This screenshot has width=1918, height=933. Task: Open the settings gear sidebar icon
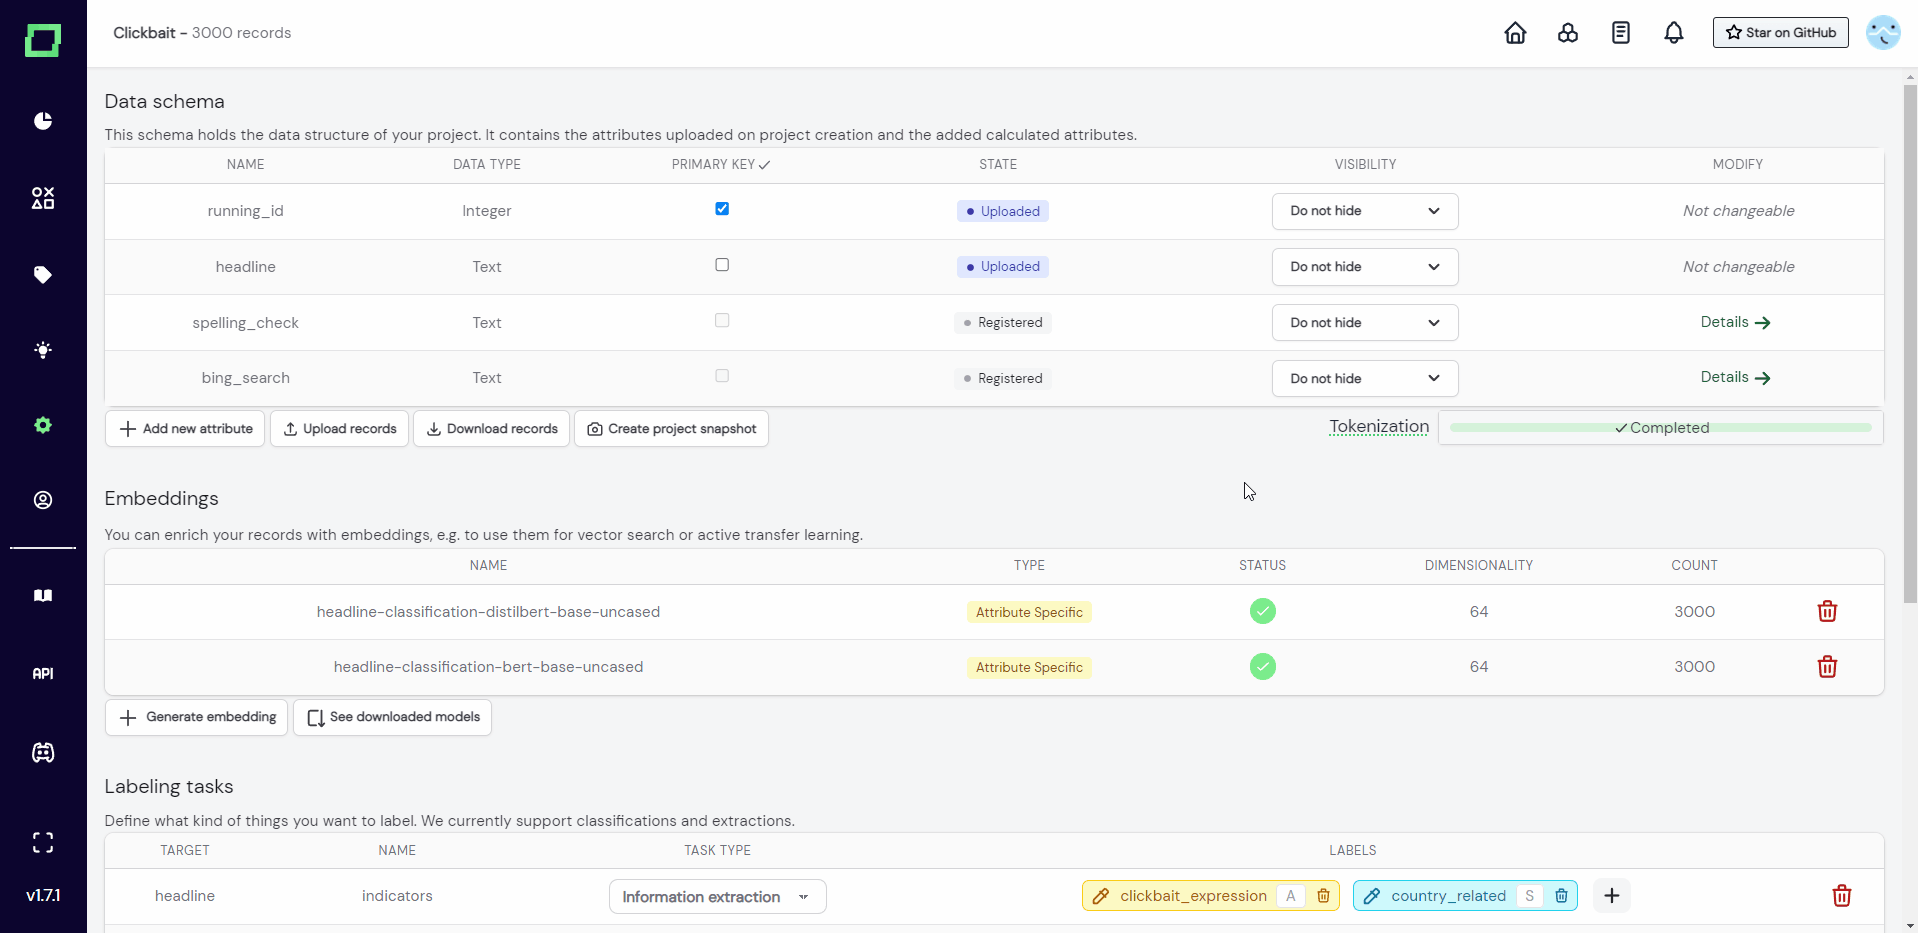pyautogui.click(x=43, y=425)
